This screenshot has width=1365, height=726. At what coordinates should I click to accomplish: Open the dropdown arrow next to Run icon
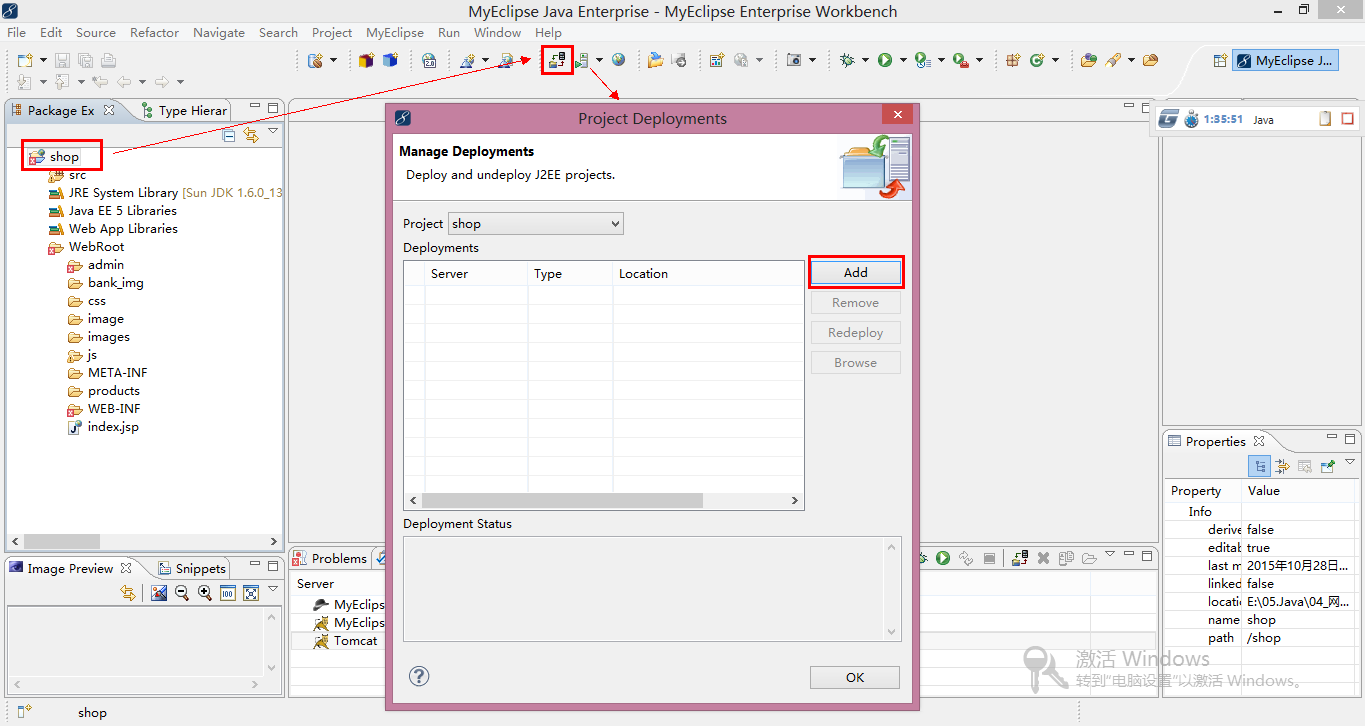[x=903, y=60]
